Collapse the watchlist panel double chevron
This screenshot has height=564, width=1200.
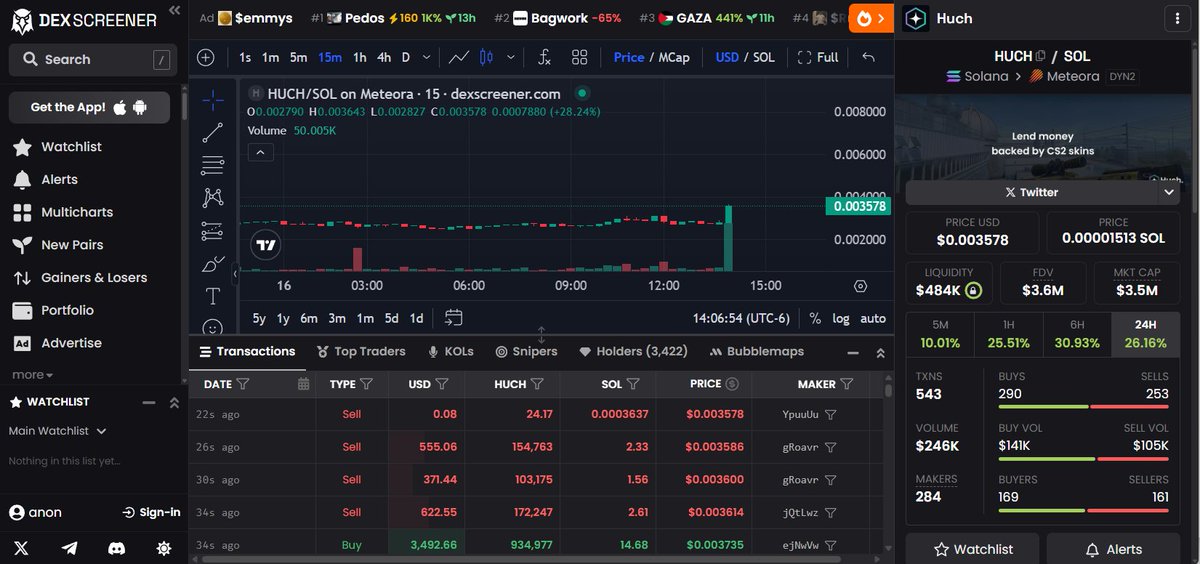point(174,402)
